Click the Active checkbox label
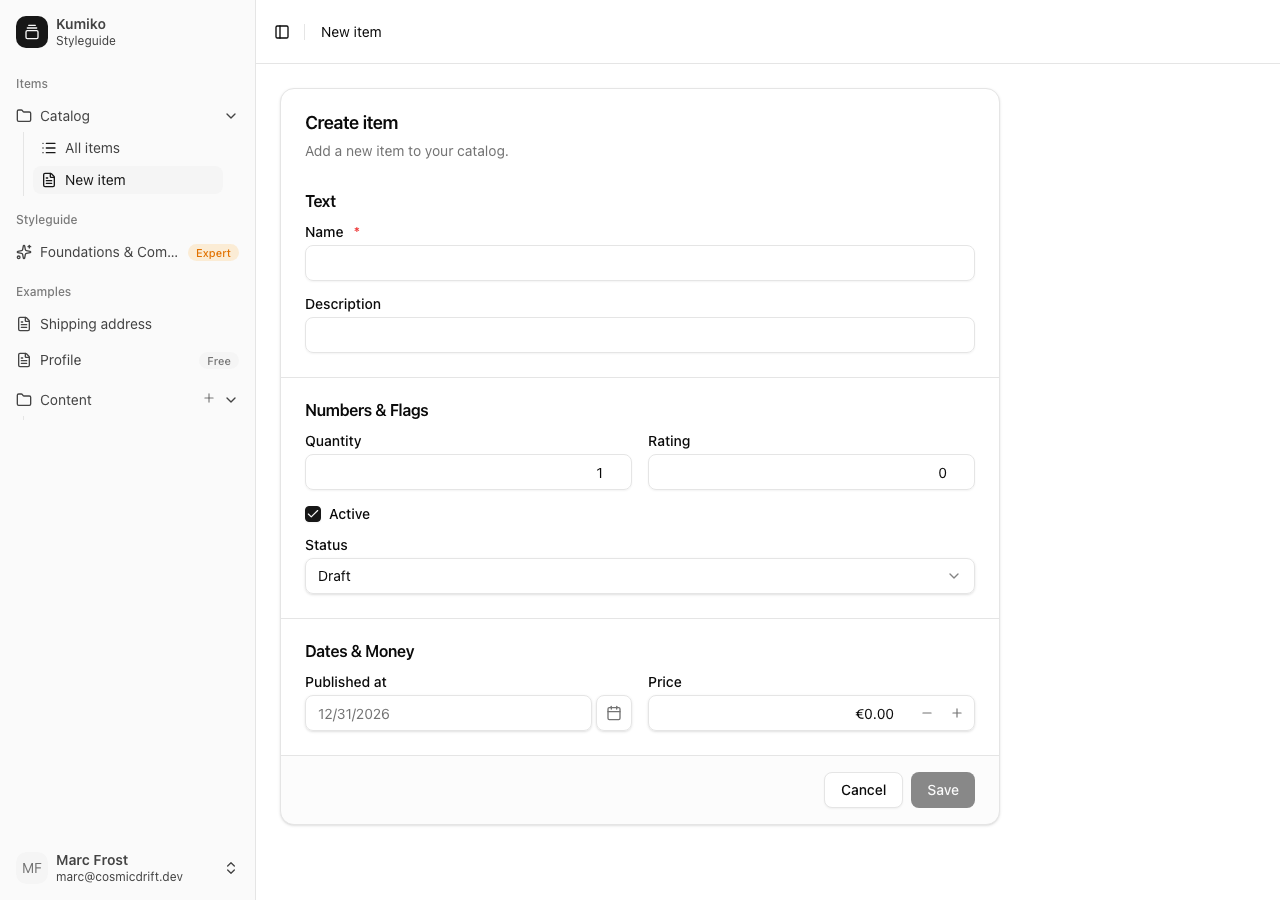Viewport: 1280px width, 900px height. click(x=349, y=514)
